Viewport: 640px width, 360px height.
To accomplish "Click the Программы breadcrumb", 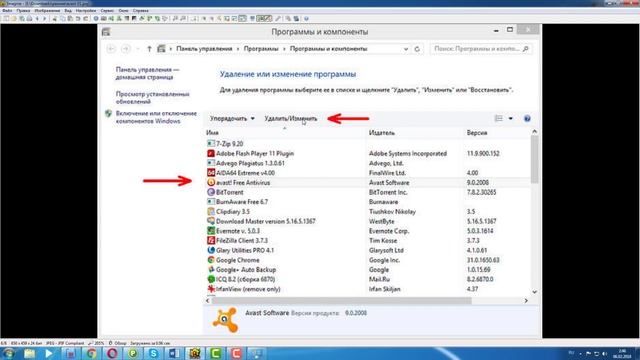I will tap(261, 49).
